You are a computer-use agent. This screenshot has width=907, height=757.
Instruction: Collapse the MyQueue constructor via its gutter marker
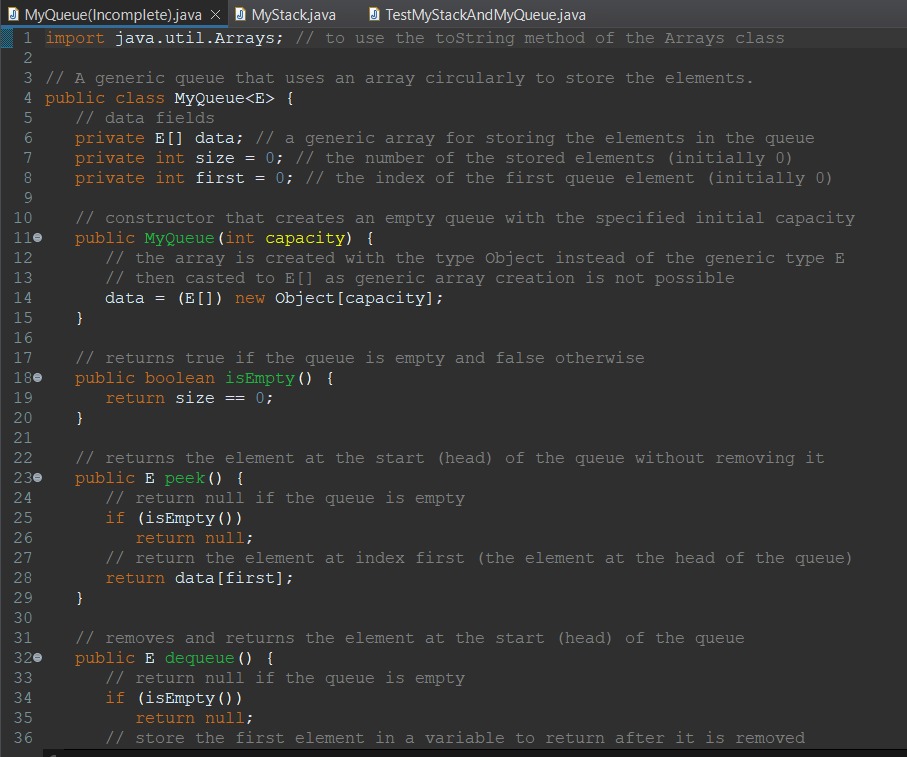pyautogui.click(x=36, y=237)
